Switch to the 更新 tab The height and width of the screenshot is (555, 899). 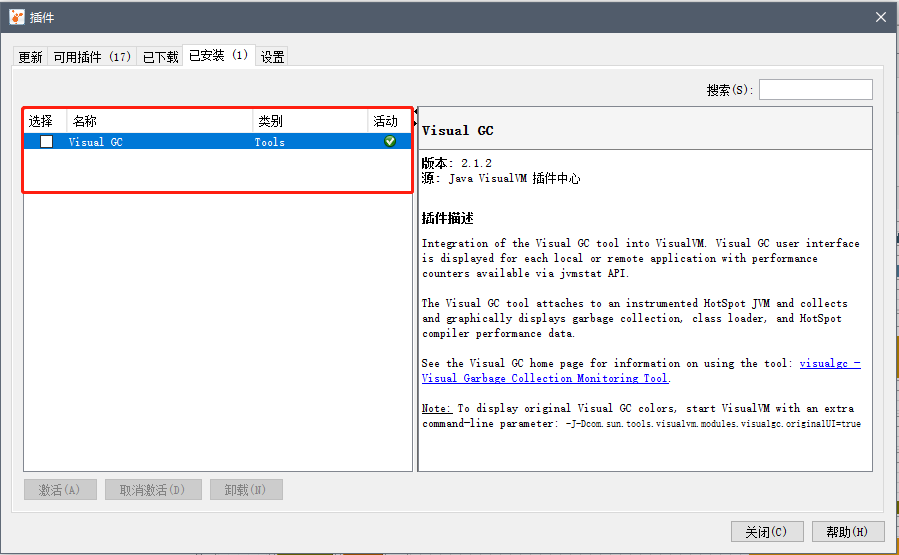(30, 57)
